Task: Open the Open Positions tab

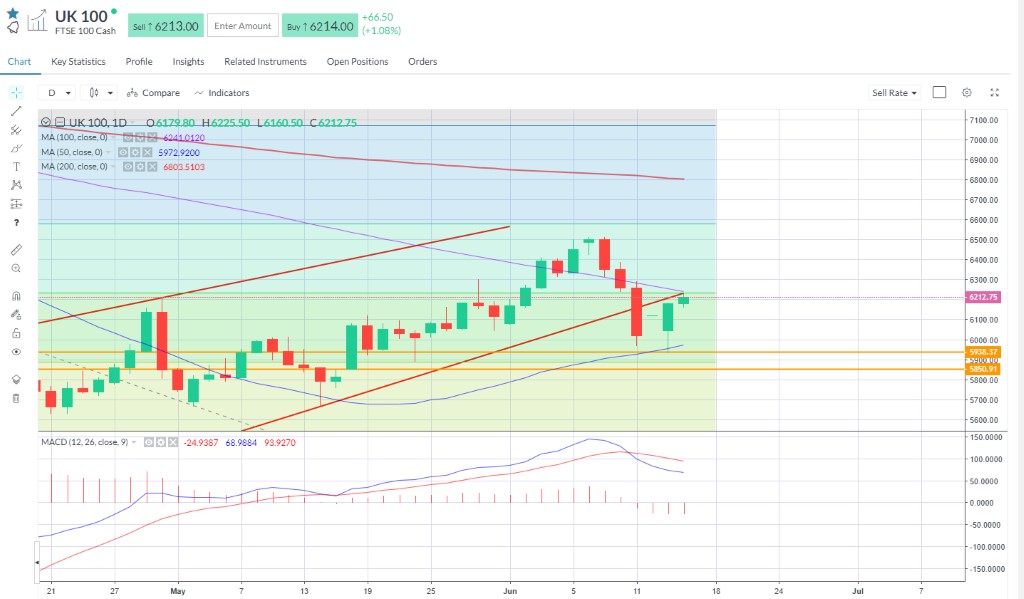Action: (357, 61)
